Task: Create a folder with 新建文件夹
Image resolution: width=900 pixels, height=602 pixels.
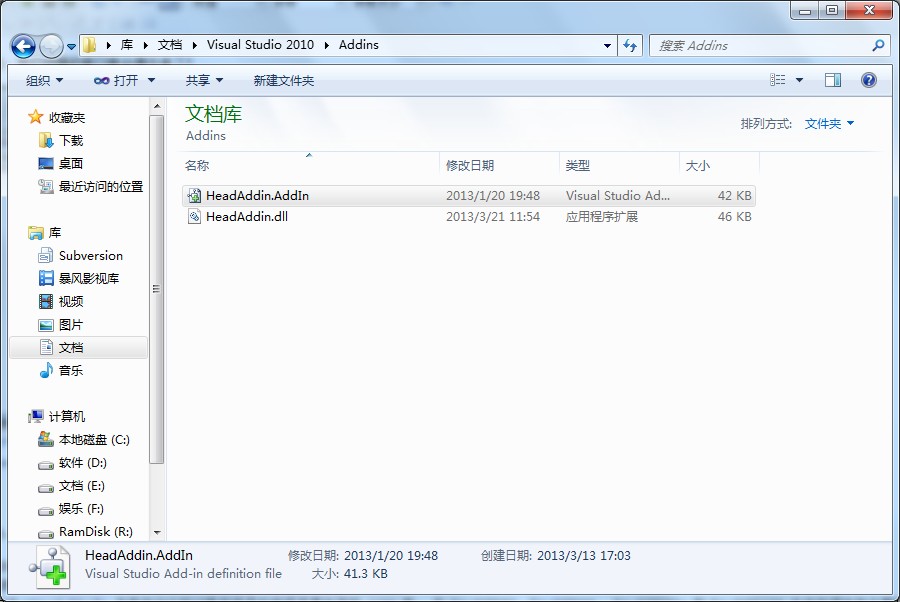Action: pos(284,80)
